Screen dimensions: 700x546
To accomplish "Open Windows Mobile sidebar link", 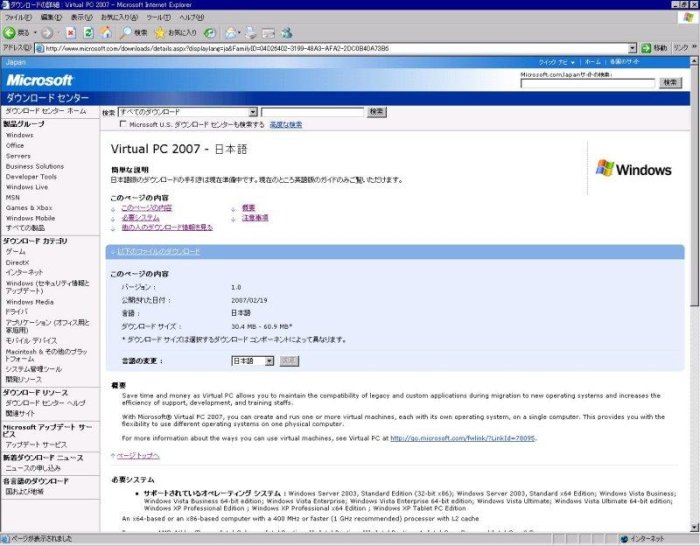I will point(30,218).
